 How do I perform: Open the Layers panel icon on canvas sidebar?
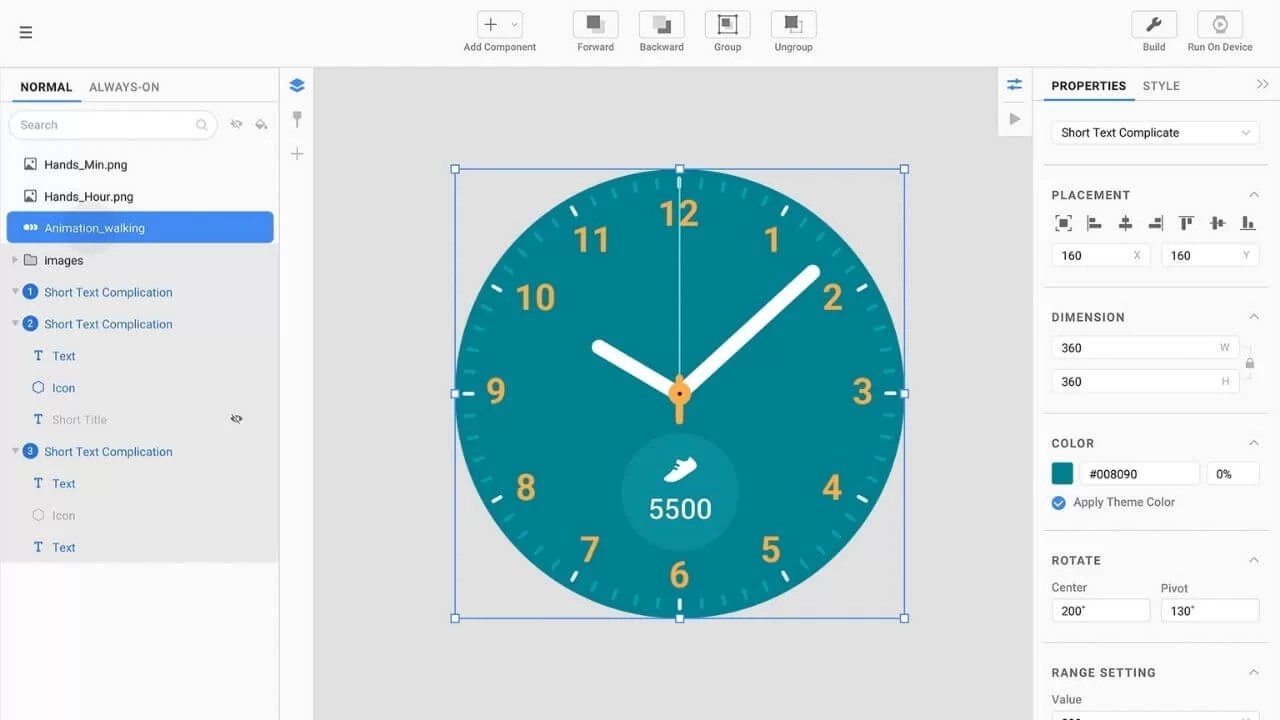coord(296,84)
